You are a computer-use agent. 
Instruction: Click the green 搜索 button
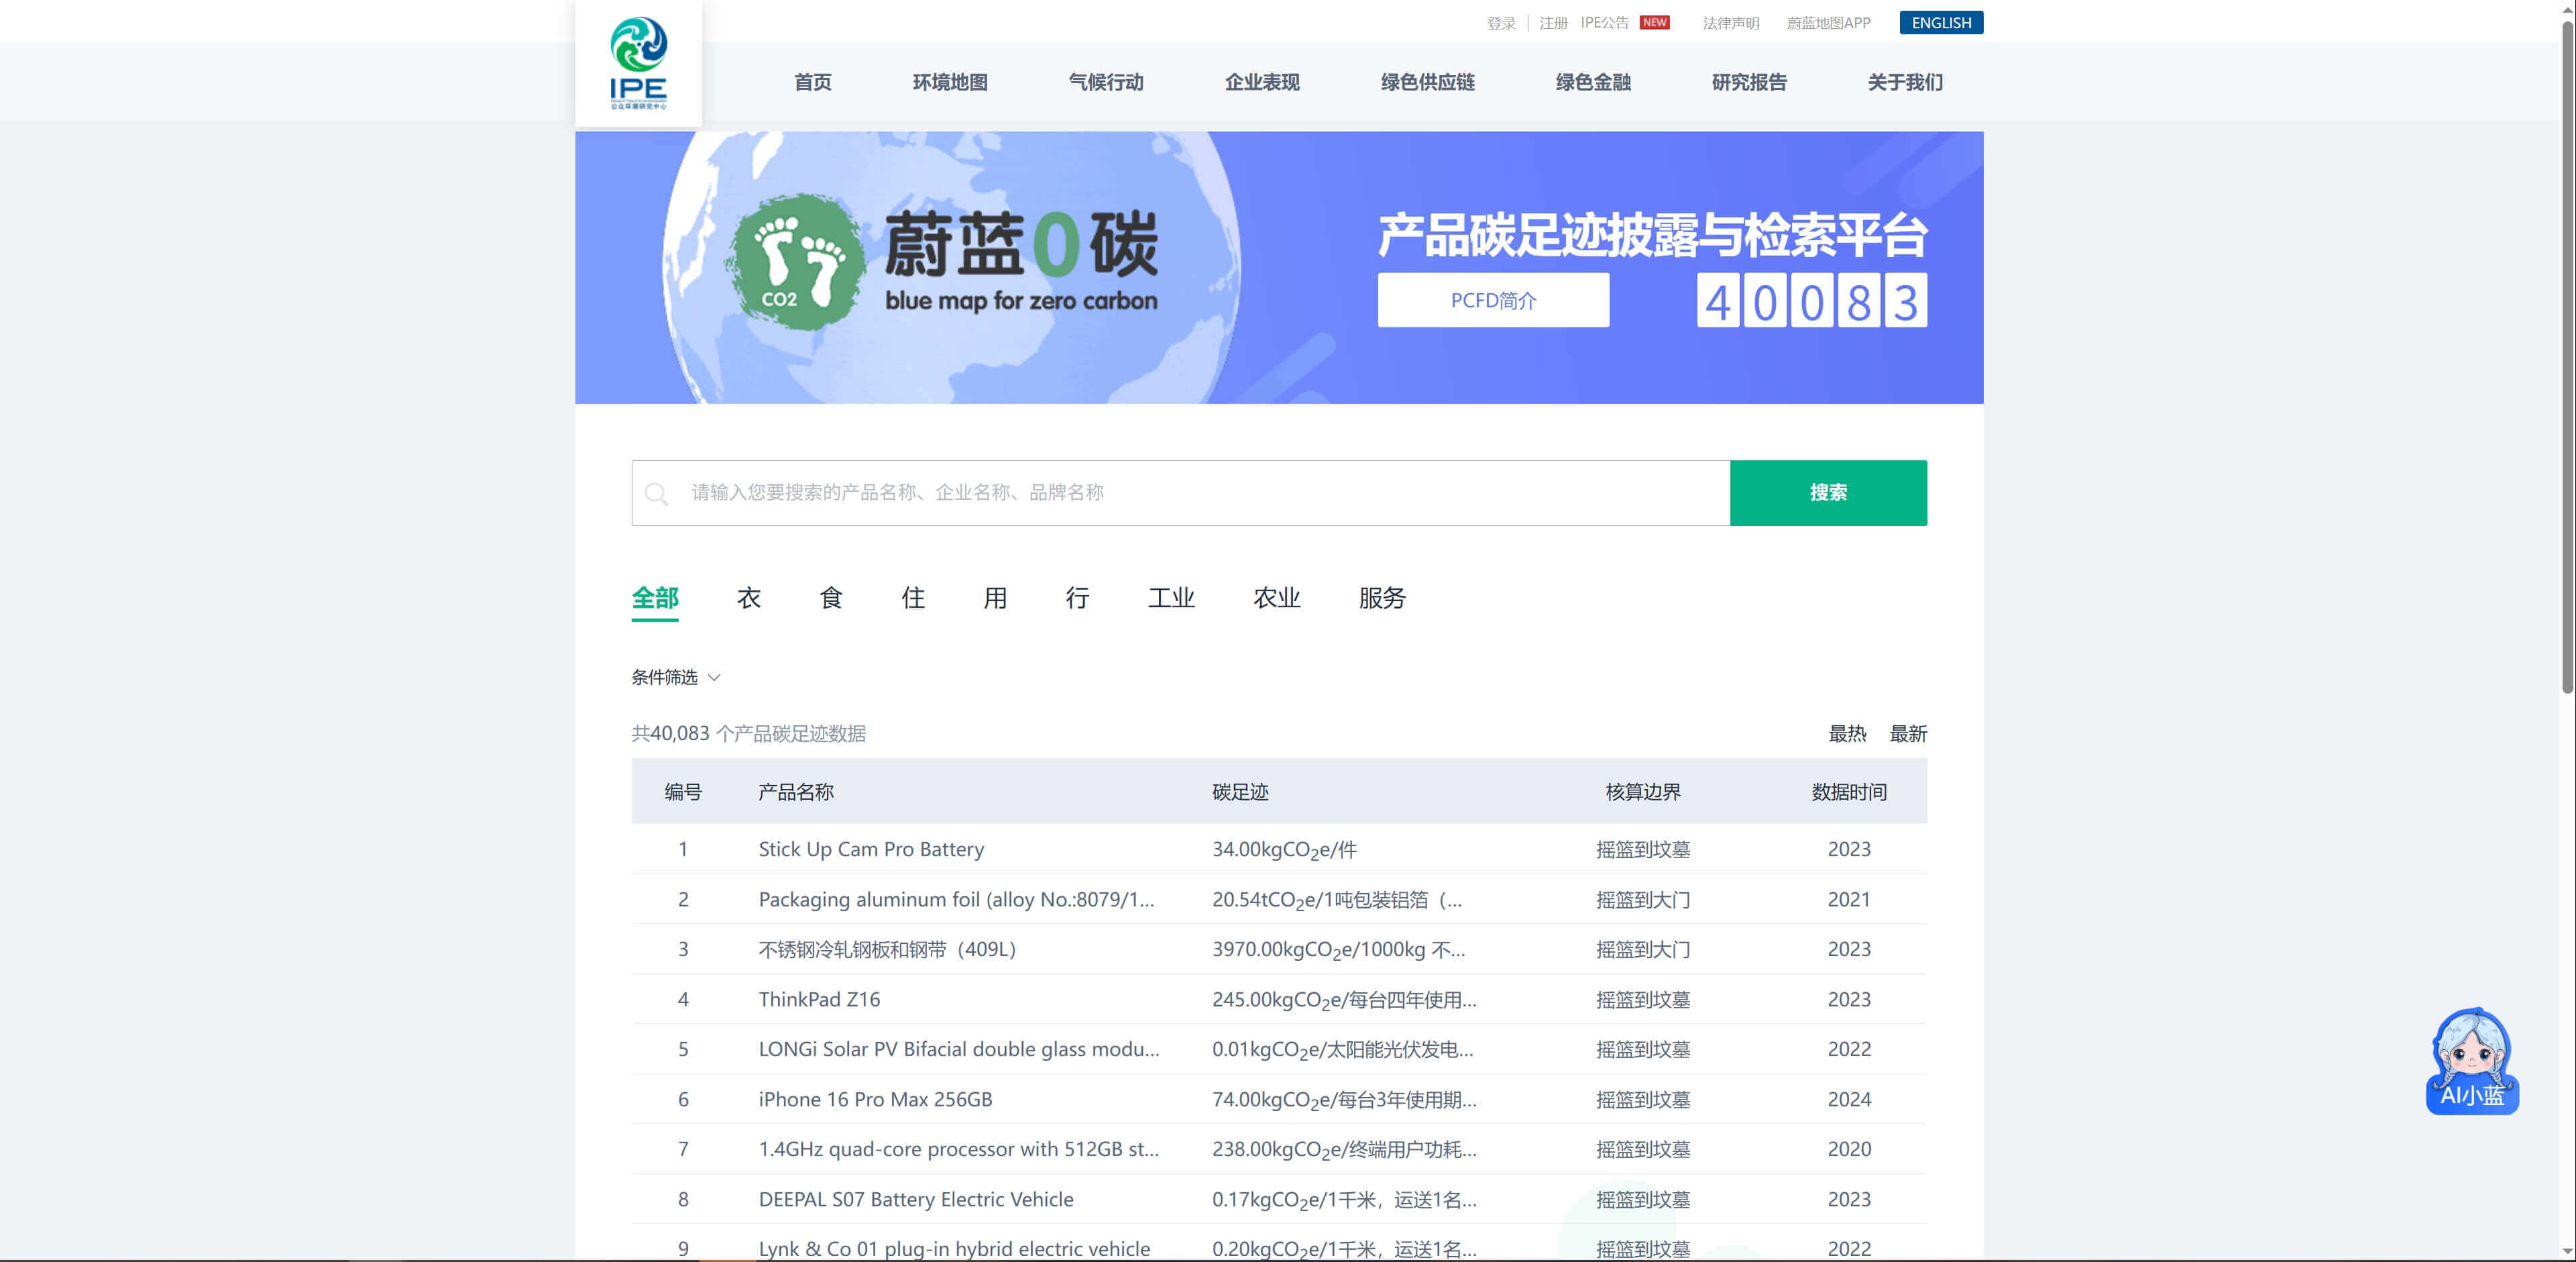[x=1827, y=492]
